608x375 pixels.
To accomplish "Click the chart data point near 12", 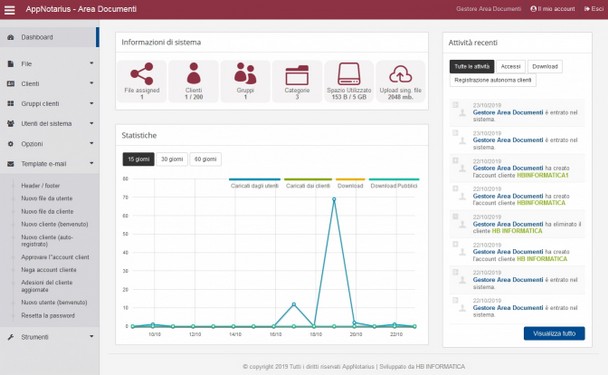I will 294,304.
